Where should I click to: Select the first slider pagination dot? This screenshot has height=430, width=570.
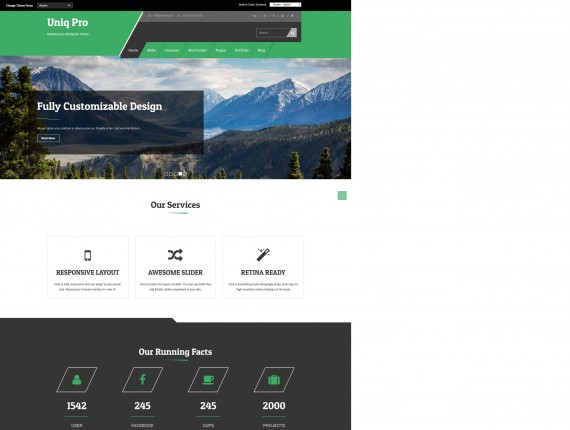(x=166, y=174)
